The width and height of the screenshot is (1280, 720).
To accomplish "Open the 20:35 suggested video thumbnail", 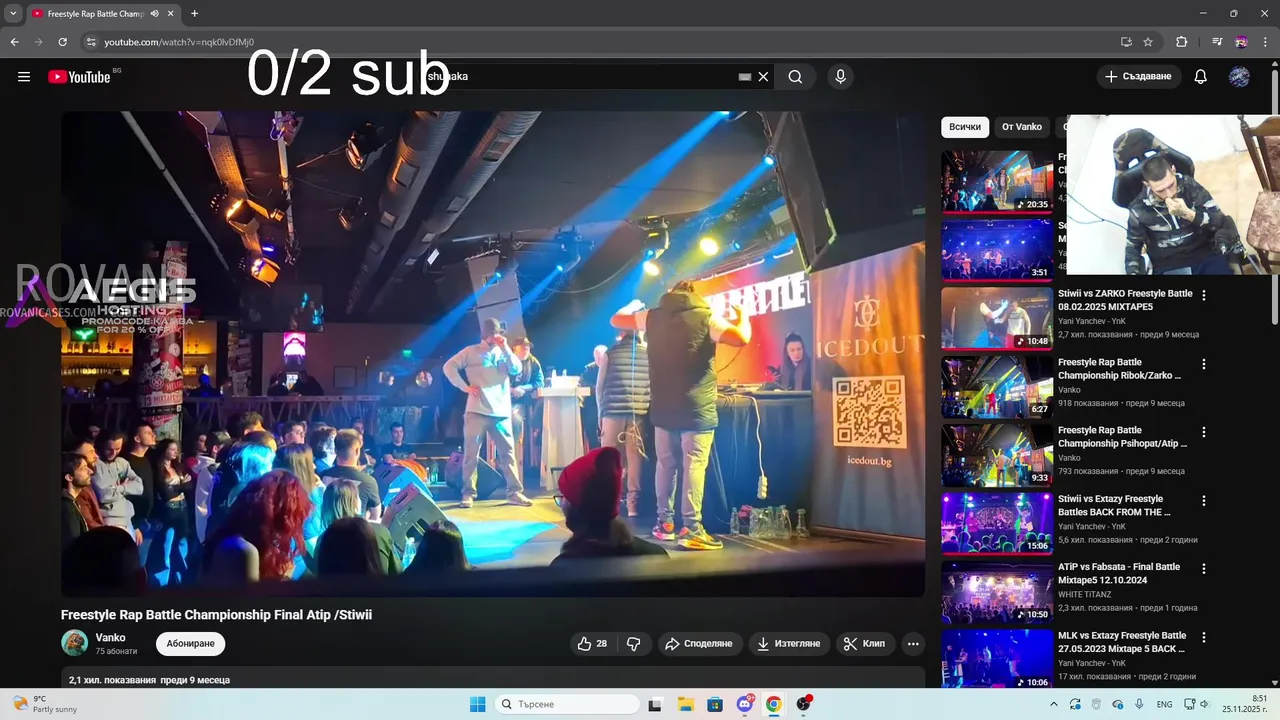I will click(997, 182).
